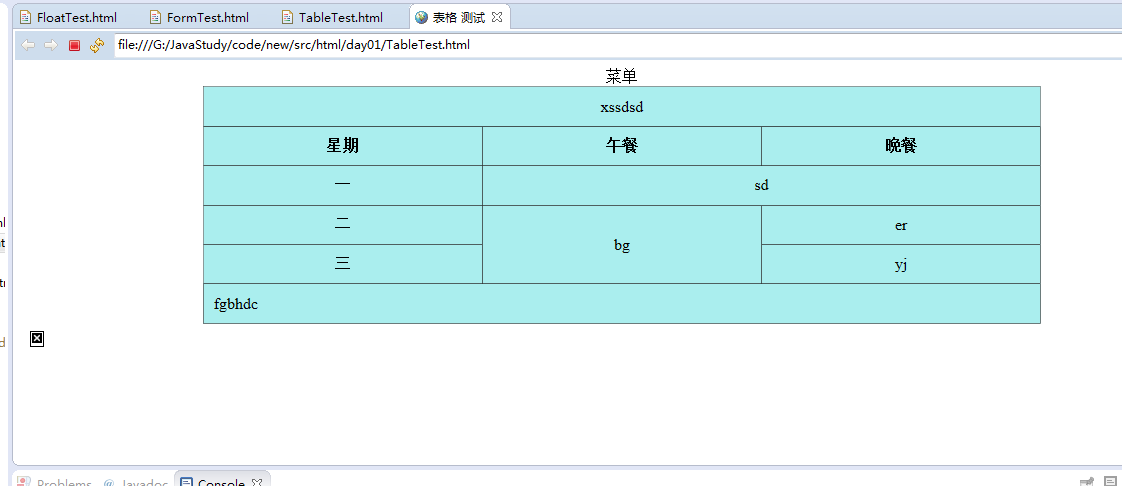Switch to FloatTest.html editor tab
Viewport: 1122px width, 486px height.
(76, 18)
